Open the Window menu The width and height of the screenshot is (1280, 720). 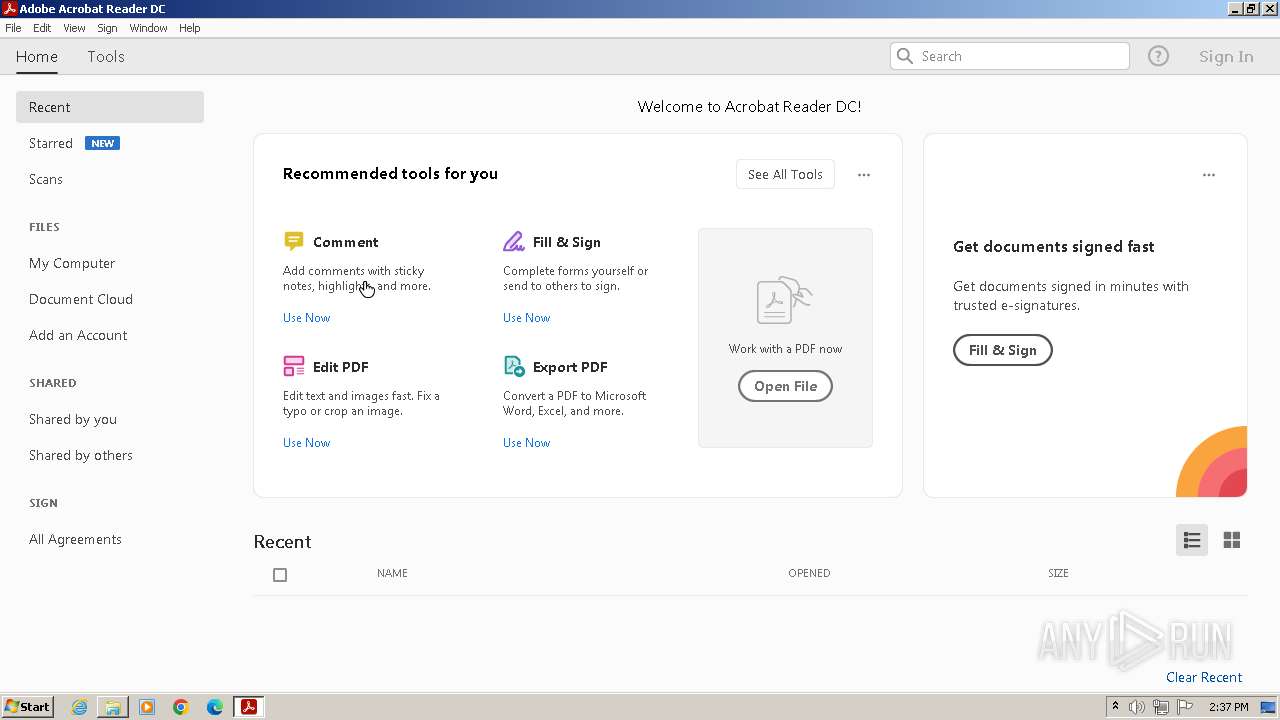(148, 28)
